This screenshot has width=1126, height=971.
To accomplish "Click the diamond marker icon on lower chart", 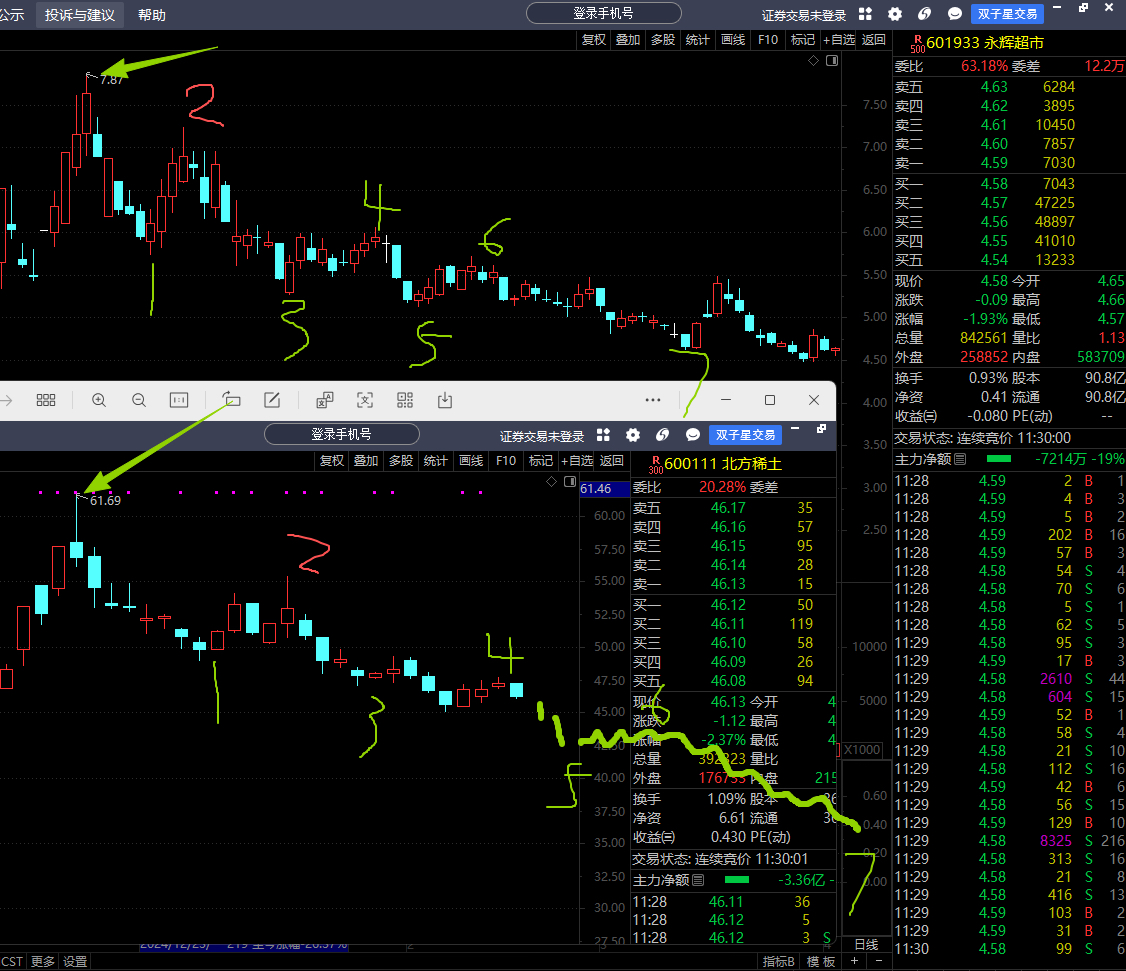I will pos(552,481).
